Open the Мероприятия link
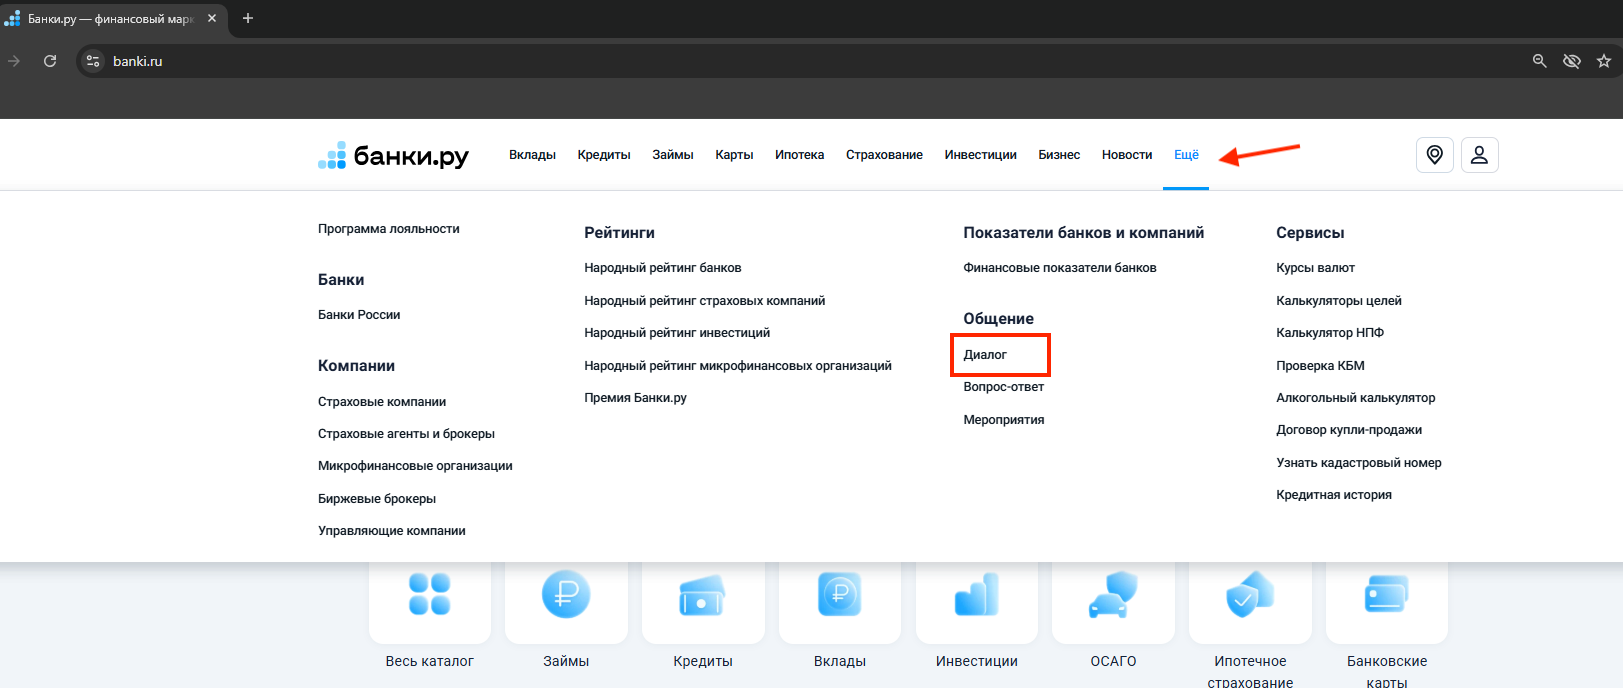The image size is (1623, 688). tap(1003, 420)
